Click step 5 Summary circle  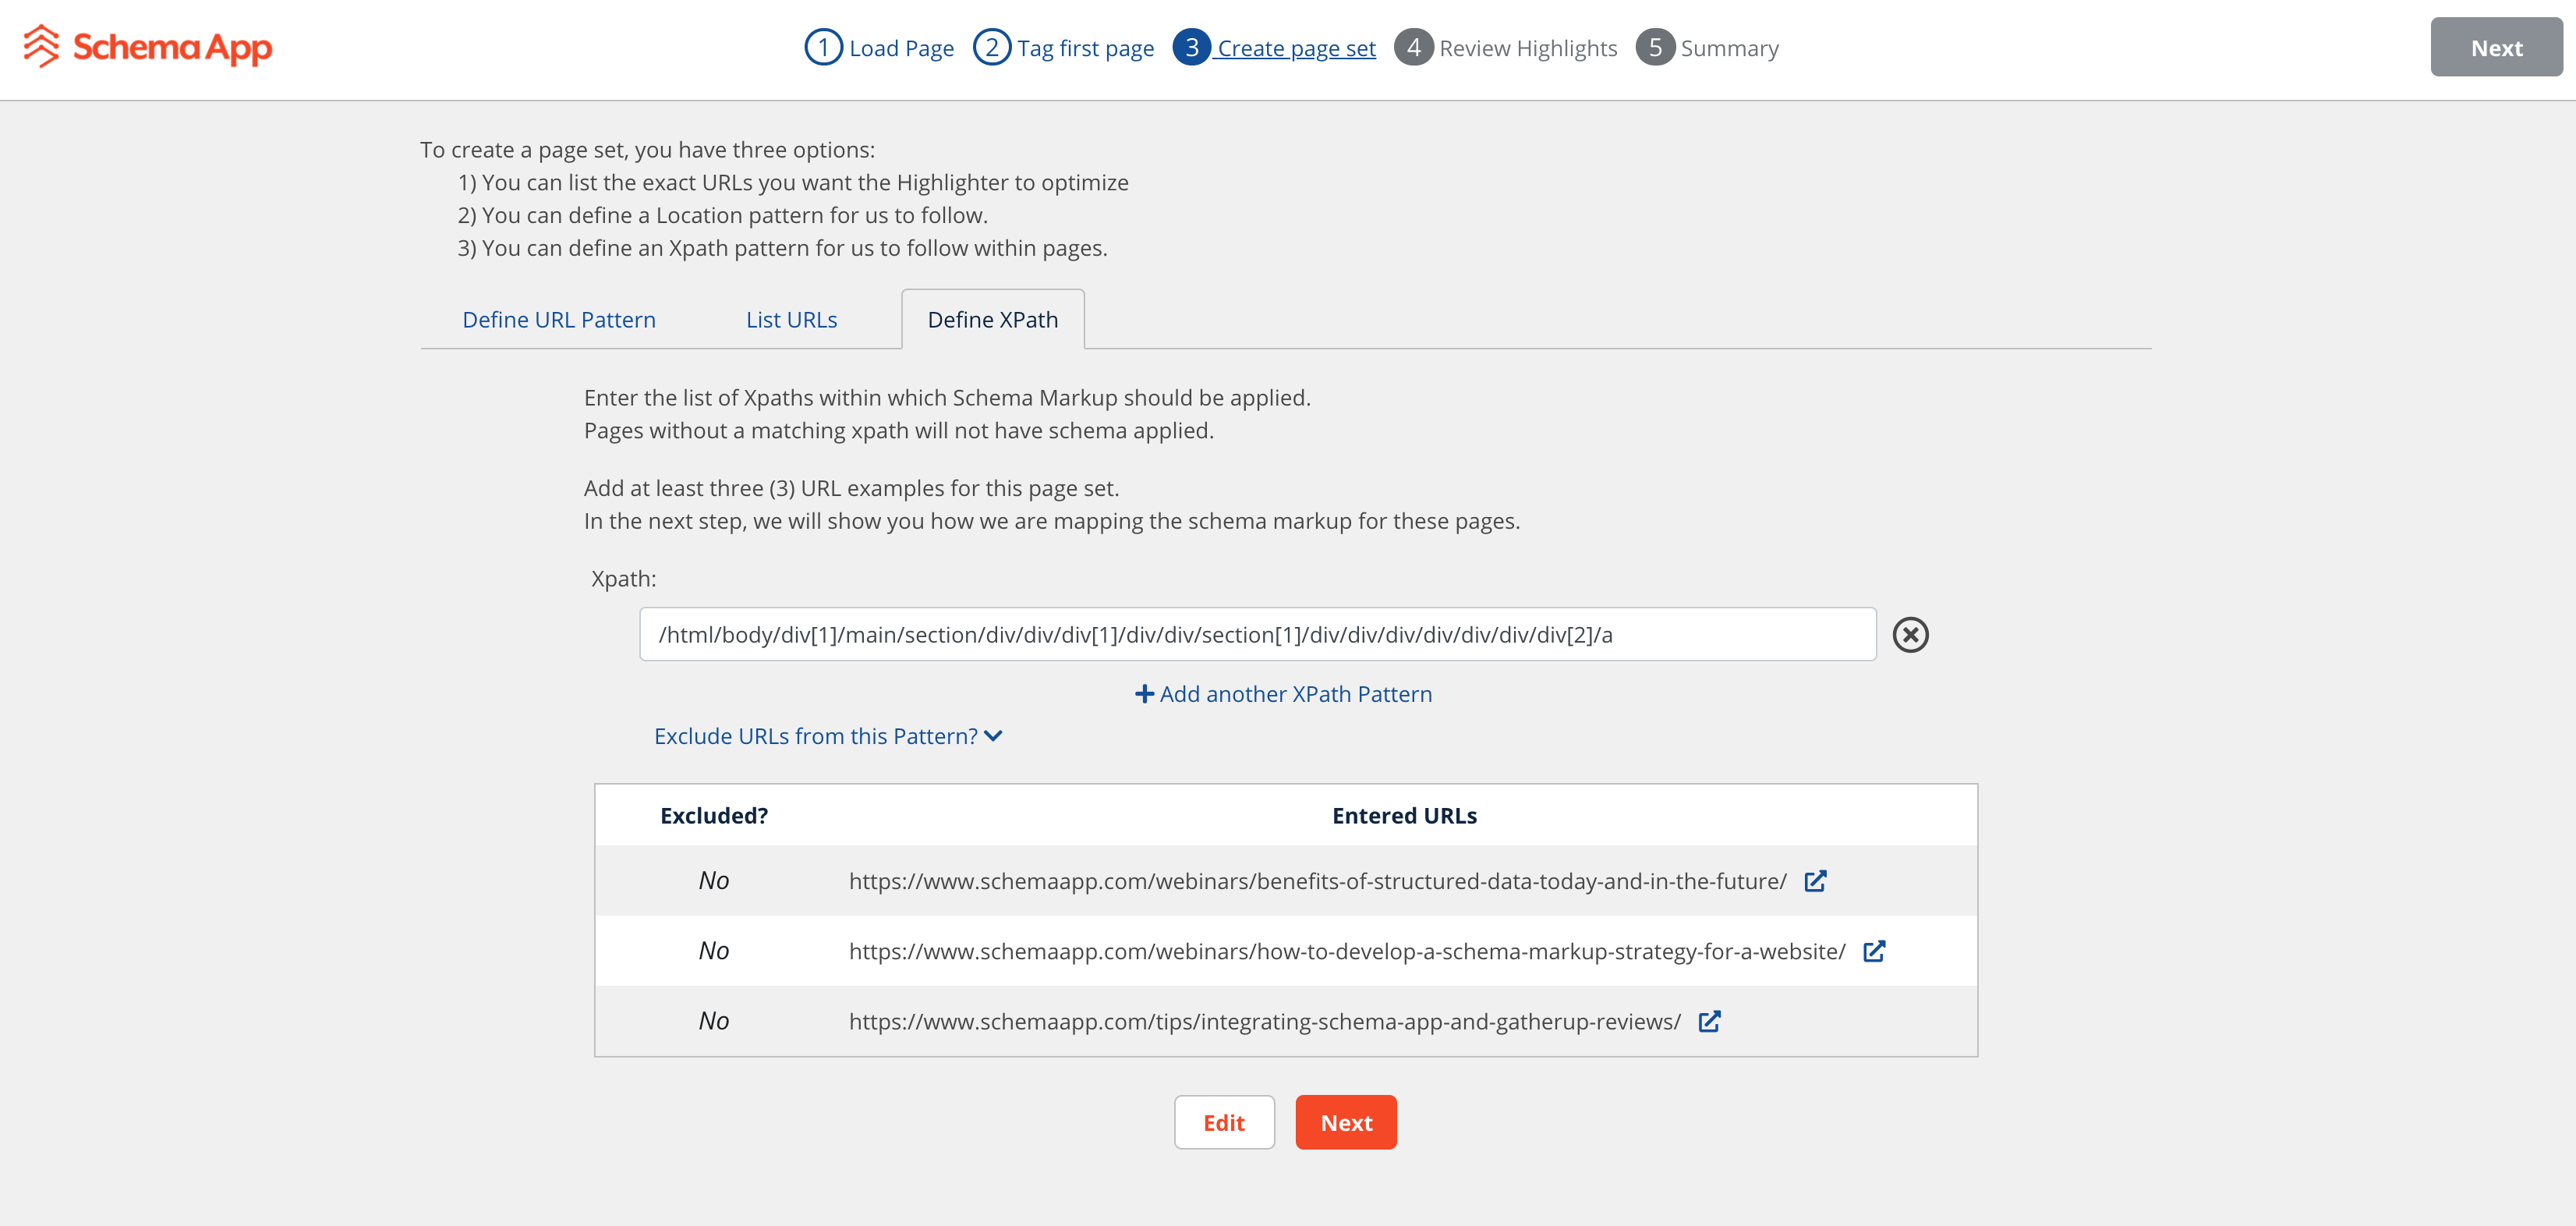(1655, 47)
